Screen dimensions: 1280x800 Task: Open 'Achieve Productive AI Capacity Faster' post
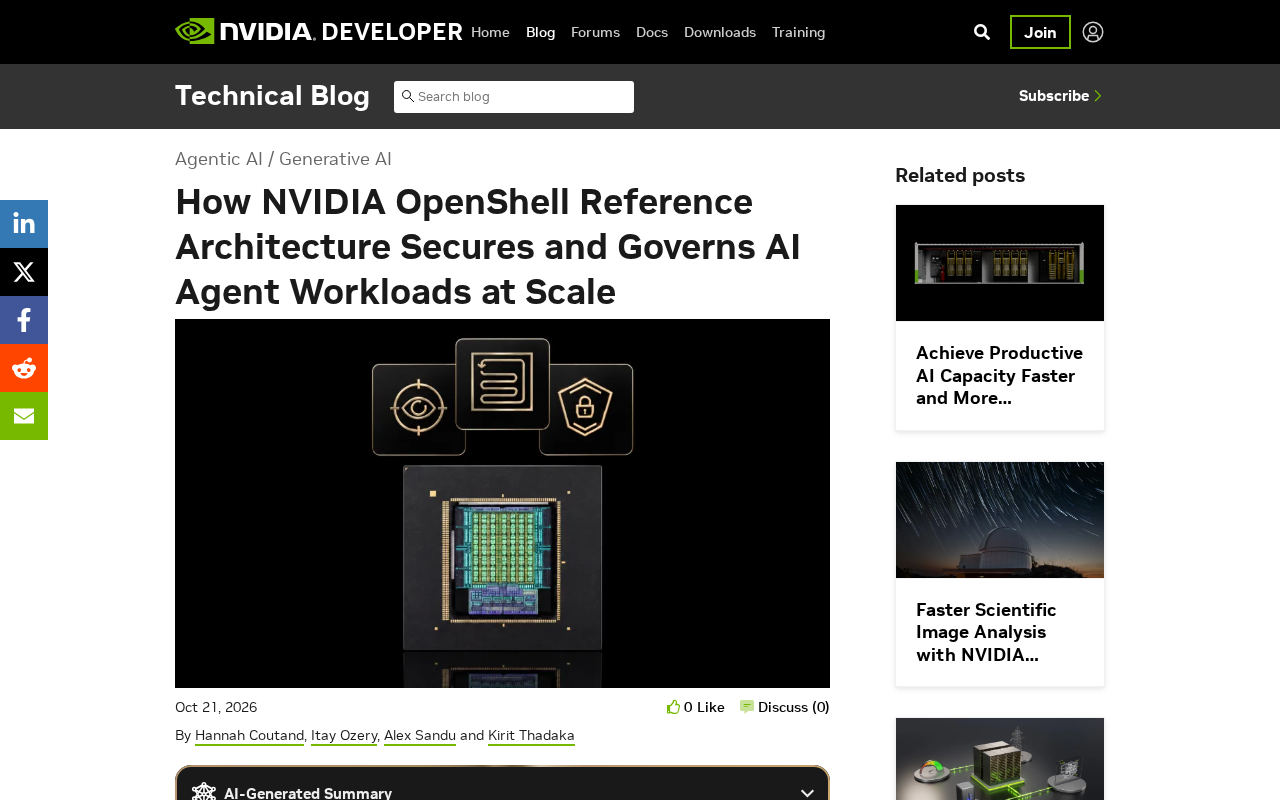tap(1000, 376)
